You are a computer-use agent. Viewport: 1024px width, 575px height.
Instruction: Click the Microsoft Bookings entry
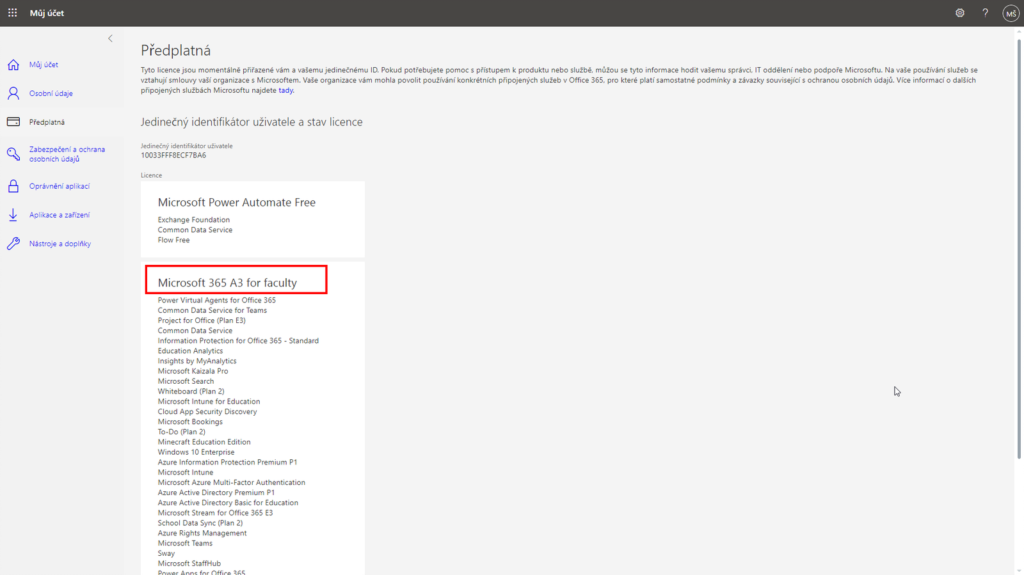click(190, 422)
